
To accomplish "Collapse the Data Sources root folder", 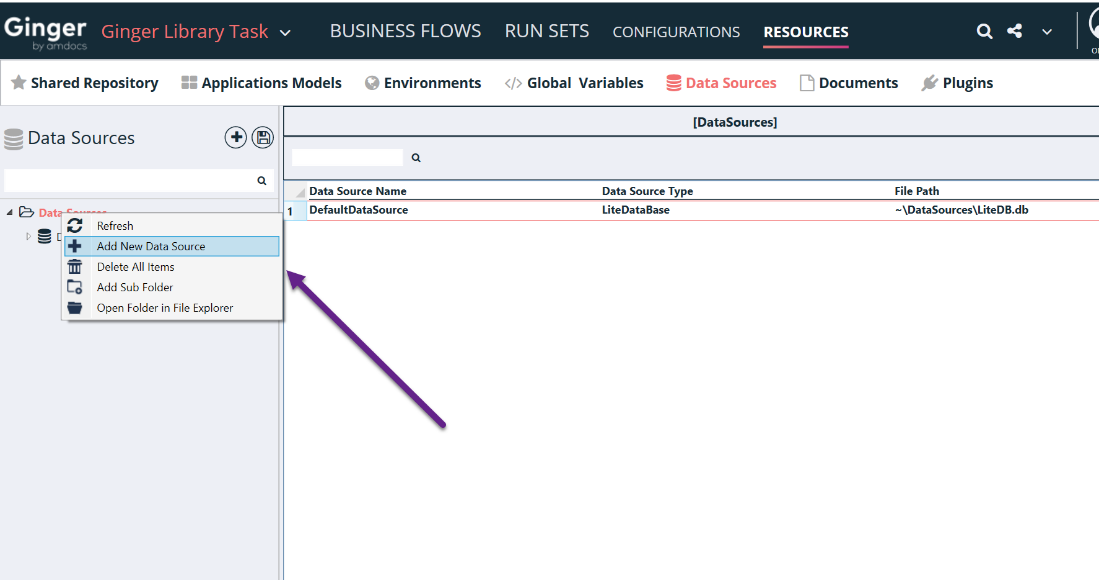I will click(10, 212).
